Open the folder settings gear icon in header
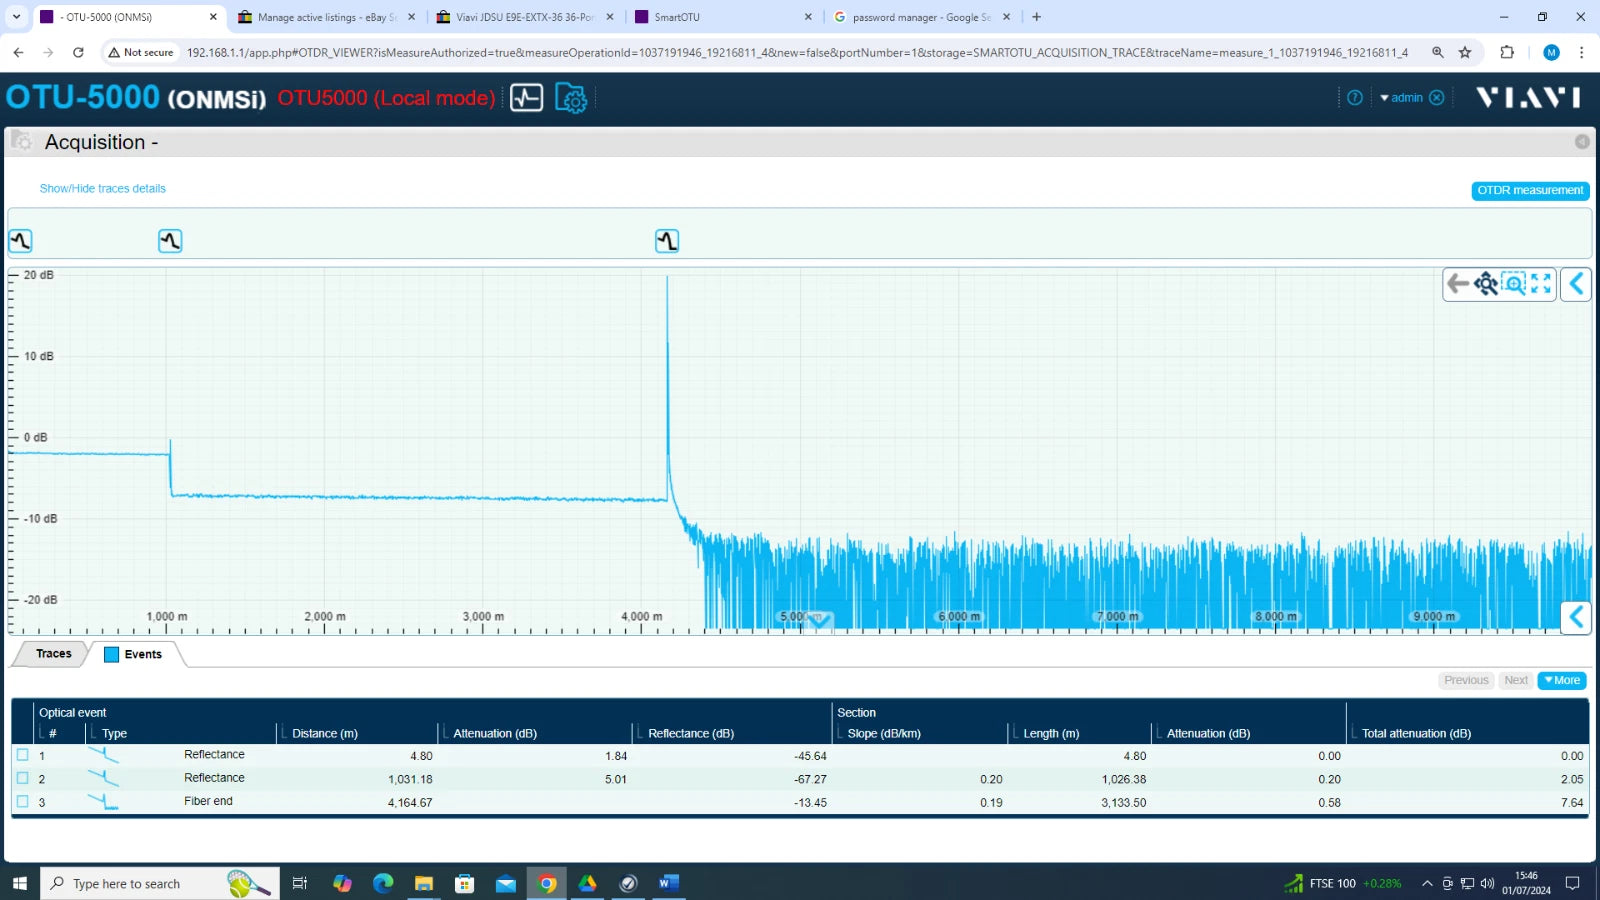 (571, 98)
